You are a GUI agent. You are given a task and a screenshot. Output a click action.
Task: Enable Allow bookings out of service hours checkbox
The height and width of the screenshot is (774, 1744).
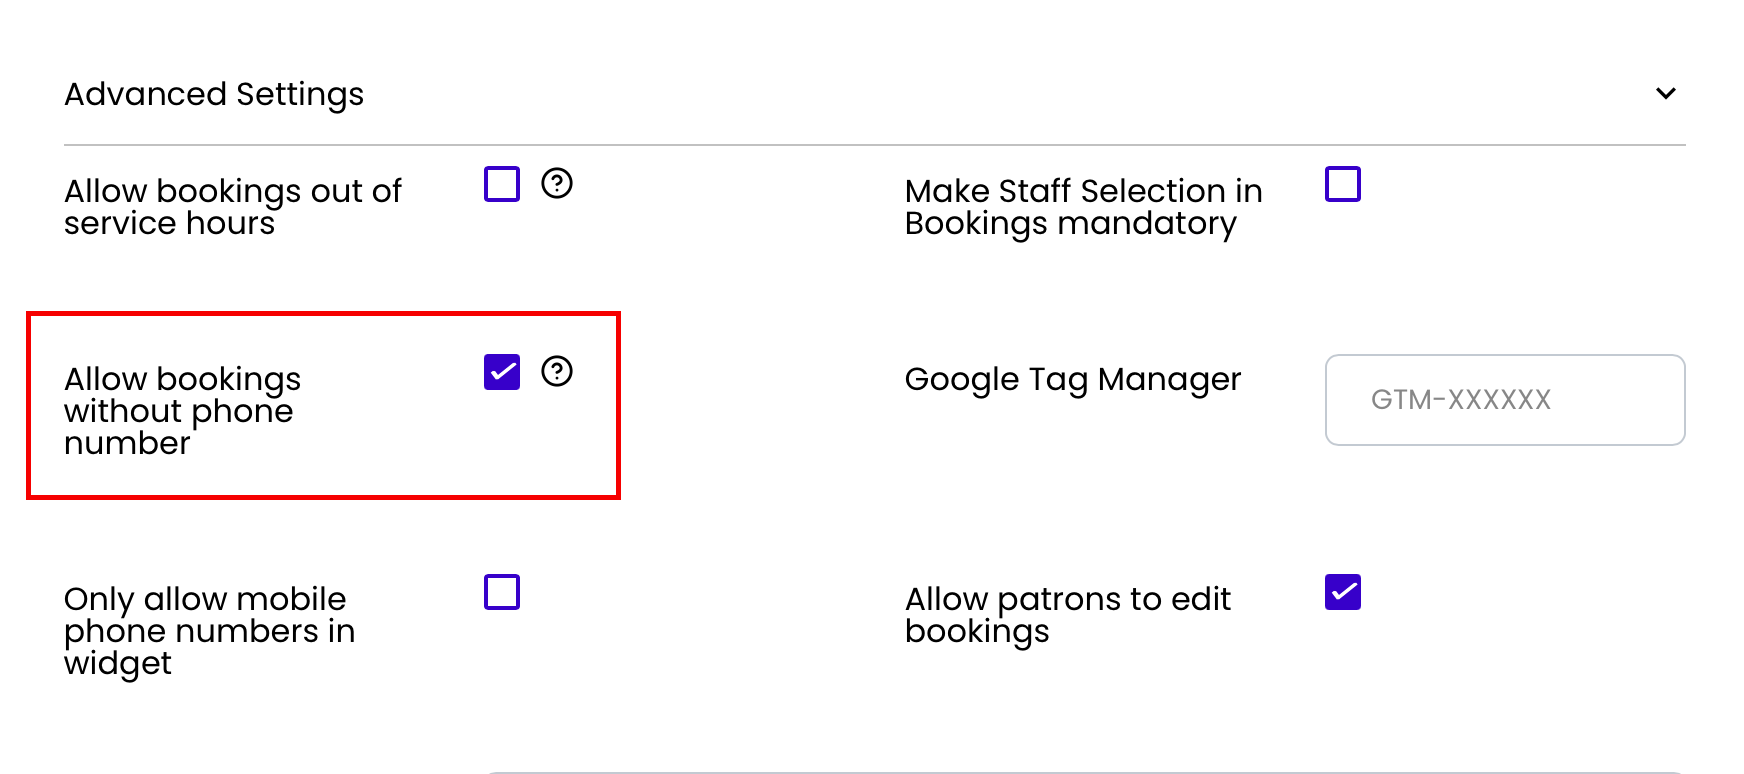(502, 184)
